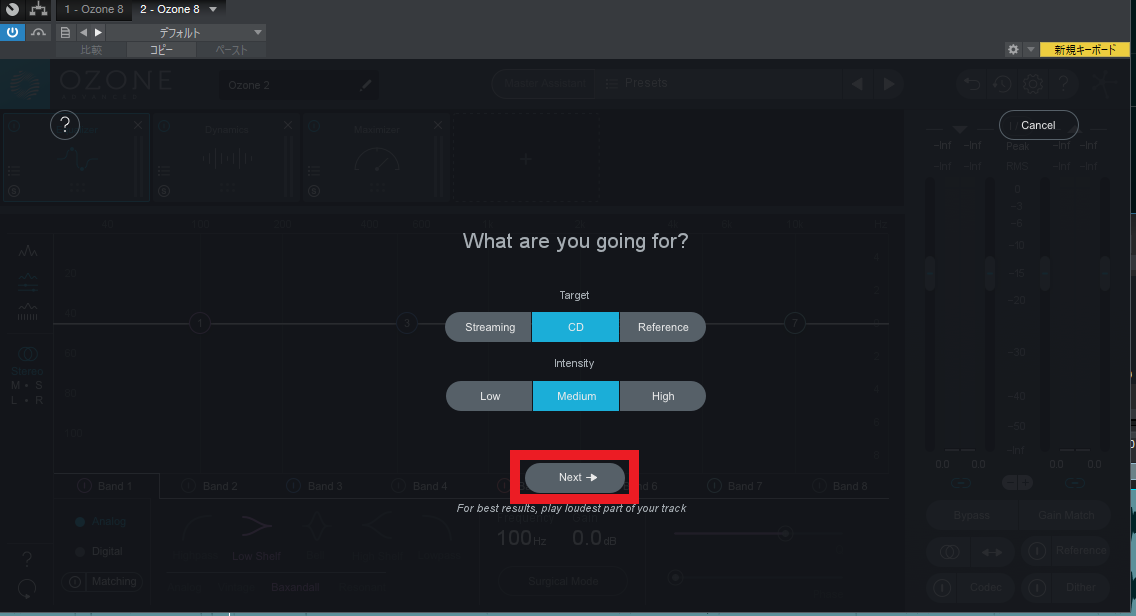Image resolution: width=1136 pixels, height=616 pixels.
Task: Solo the Maximizer module S icon
Action: pyautogui.click(x=314, y=191)
